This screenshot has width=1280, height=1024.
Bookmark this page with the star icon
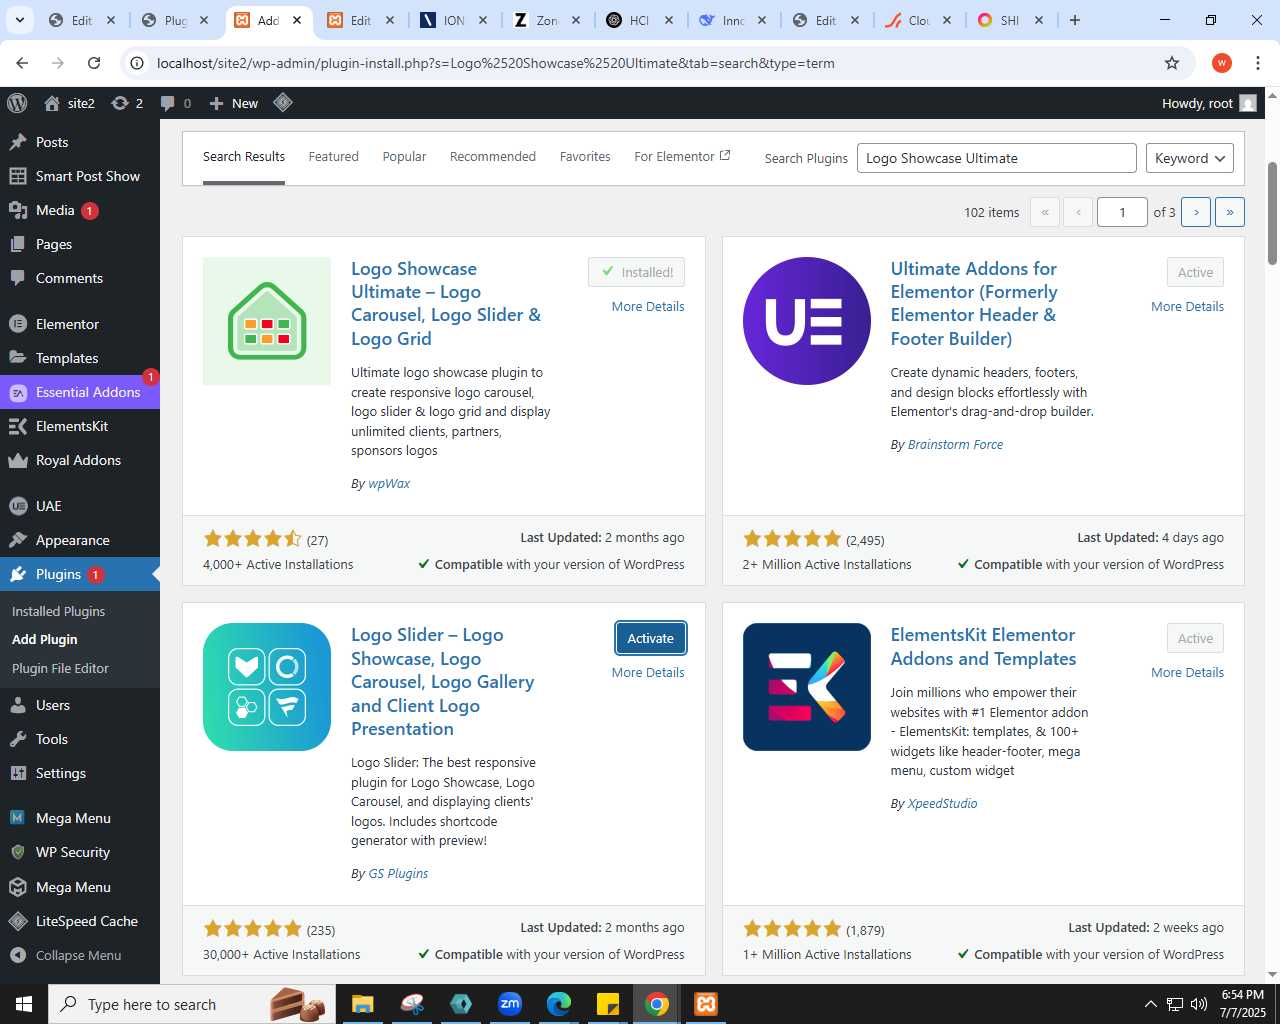[1172, 63]
